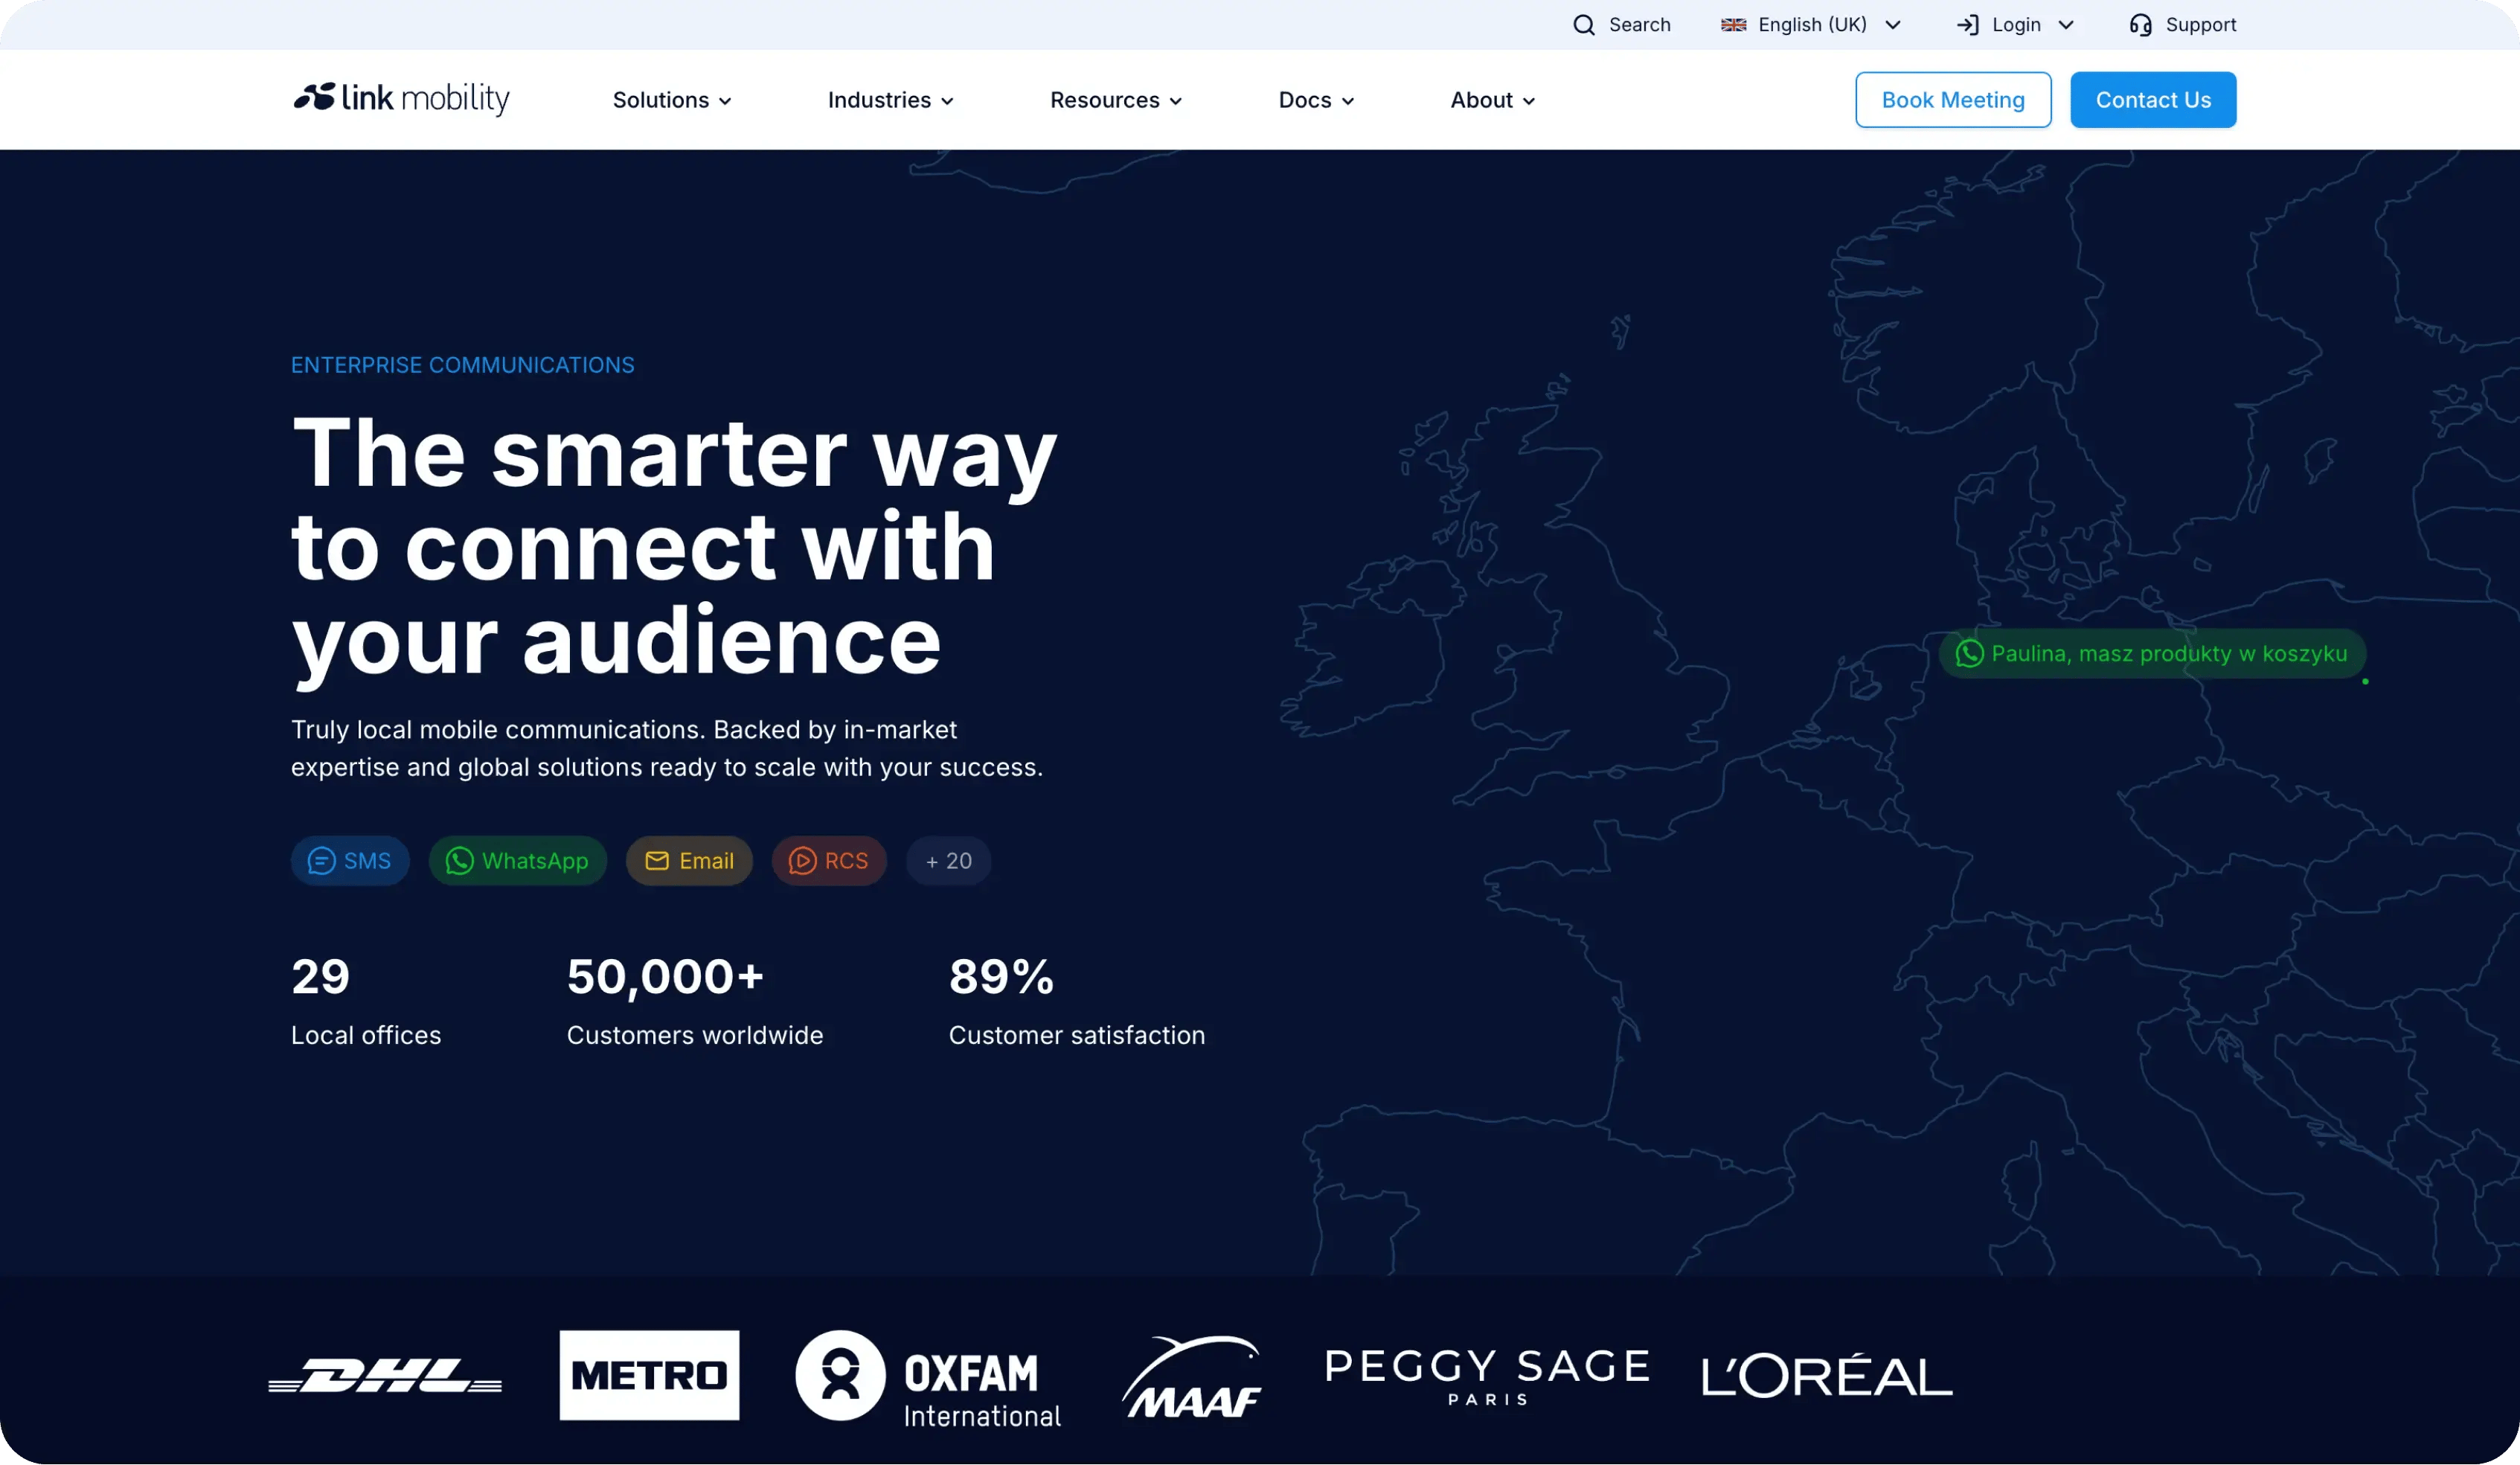Image resolution: width=2520 pixels, height=1465 pixels.
Task: Select the SMS channel chip
Action: pos(350,861)
